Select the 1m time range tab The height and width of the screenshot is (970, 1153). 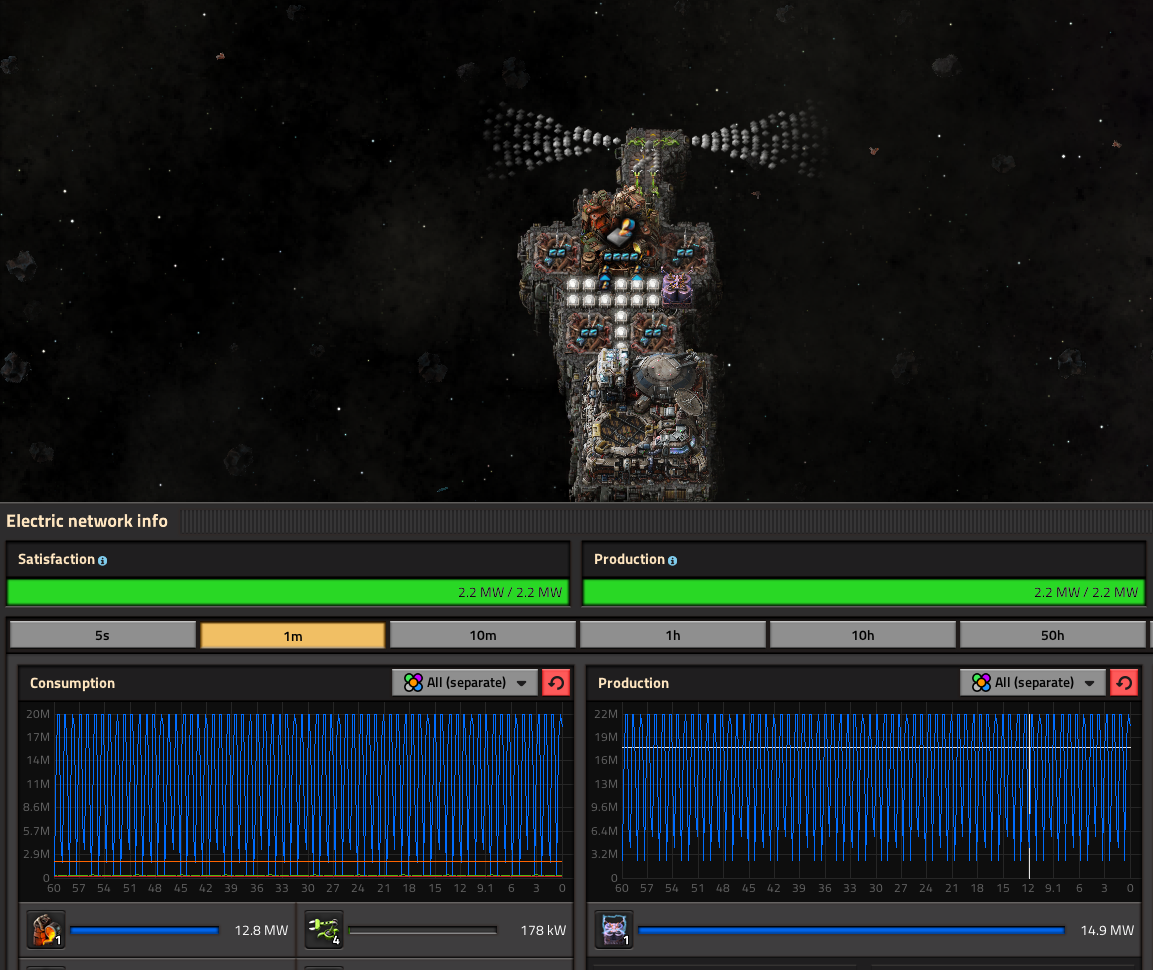point(293,635)
